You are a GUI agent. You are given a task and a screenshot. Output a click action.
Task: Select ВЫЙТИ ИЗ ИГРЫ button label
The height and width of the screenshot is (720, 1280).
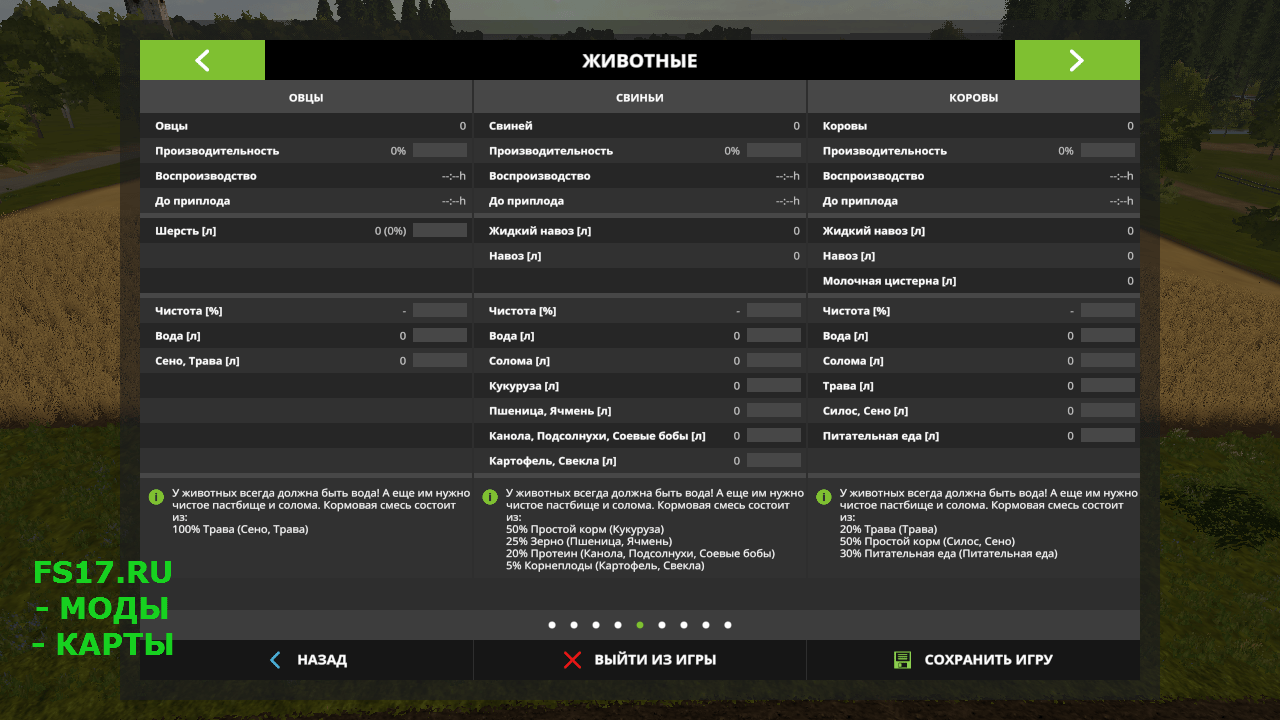(x=655, y=660)
